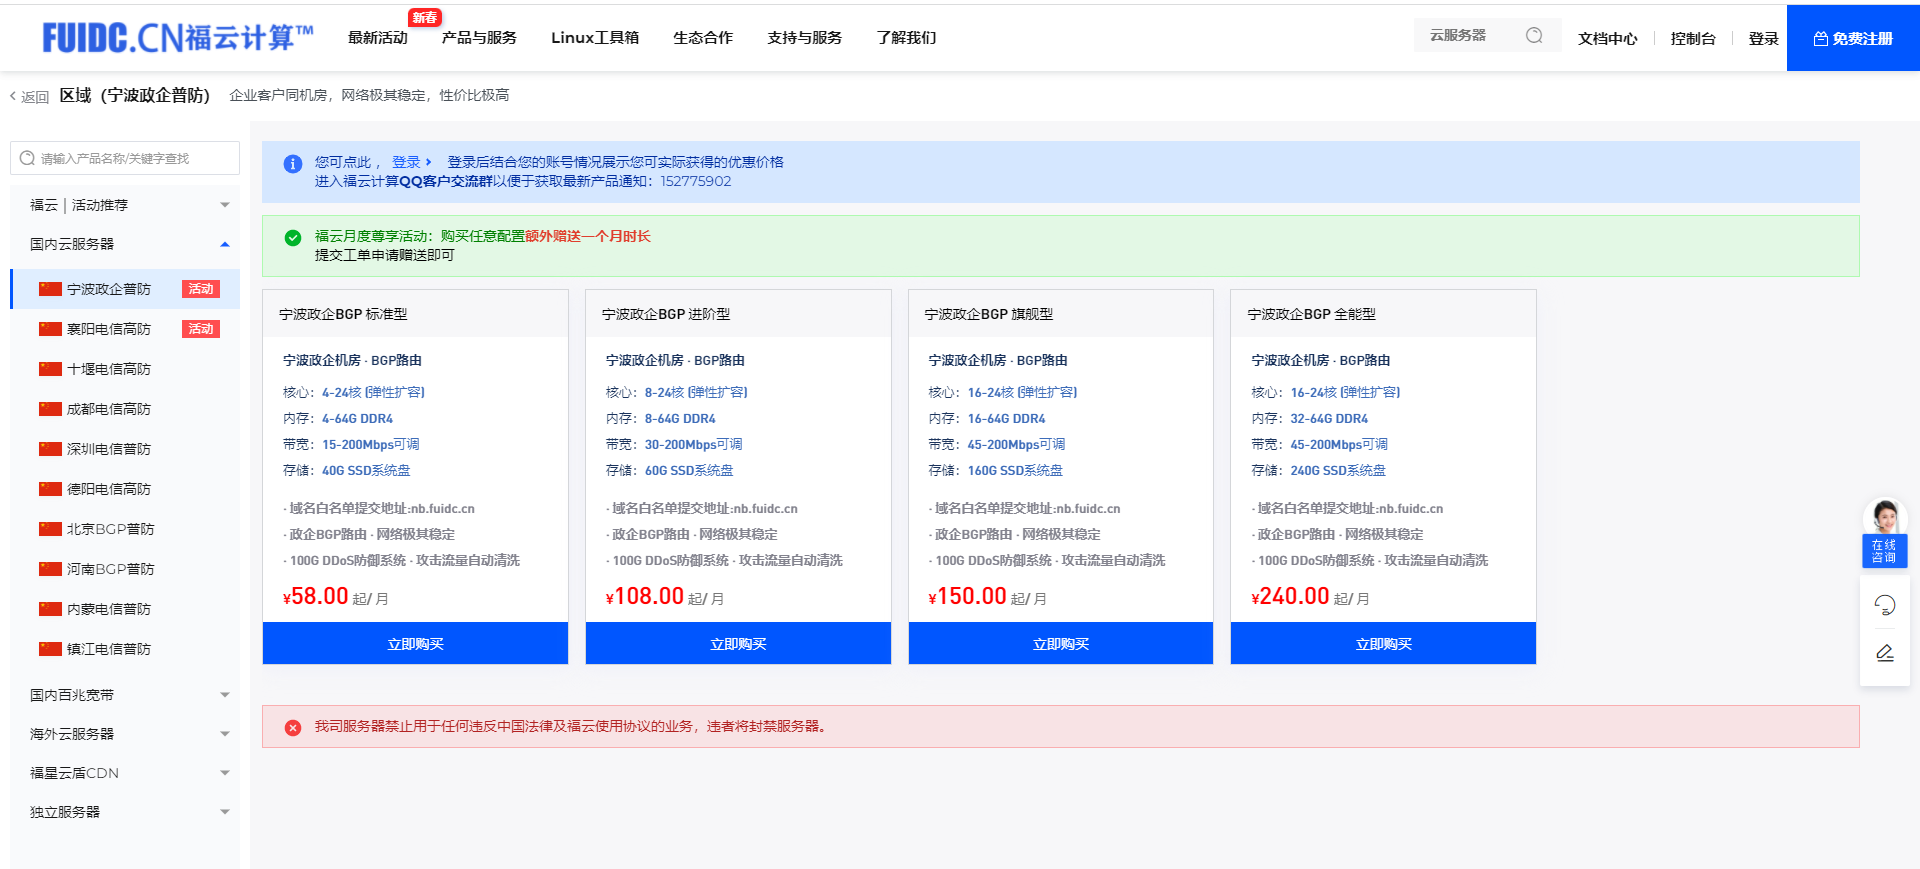
Task: Click 登录 in the top header
Action: click(x=1763, y=39)
